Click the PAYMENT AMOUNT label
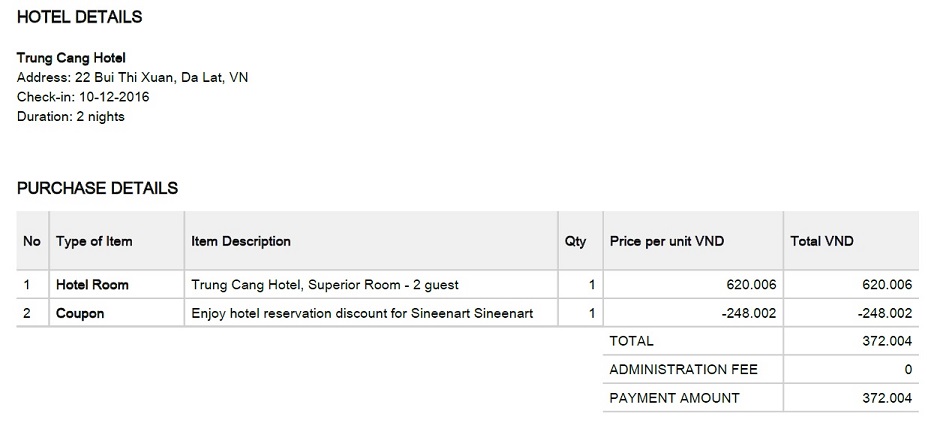Viewport: 940px width, 426px height. (674, 398)
